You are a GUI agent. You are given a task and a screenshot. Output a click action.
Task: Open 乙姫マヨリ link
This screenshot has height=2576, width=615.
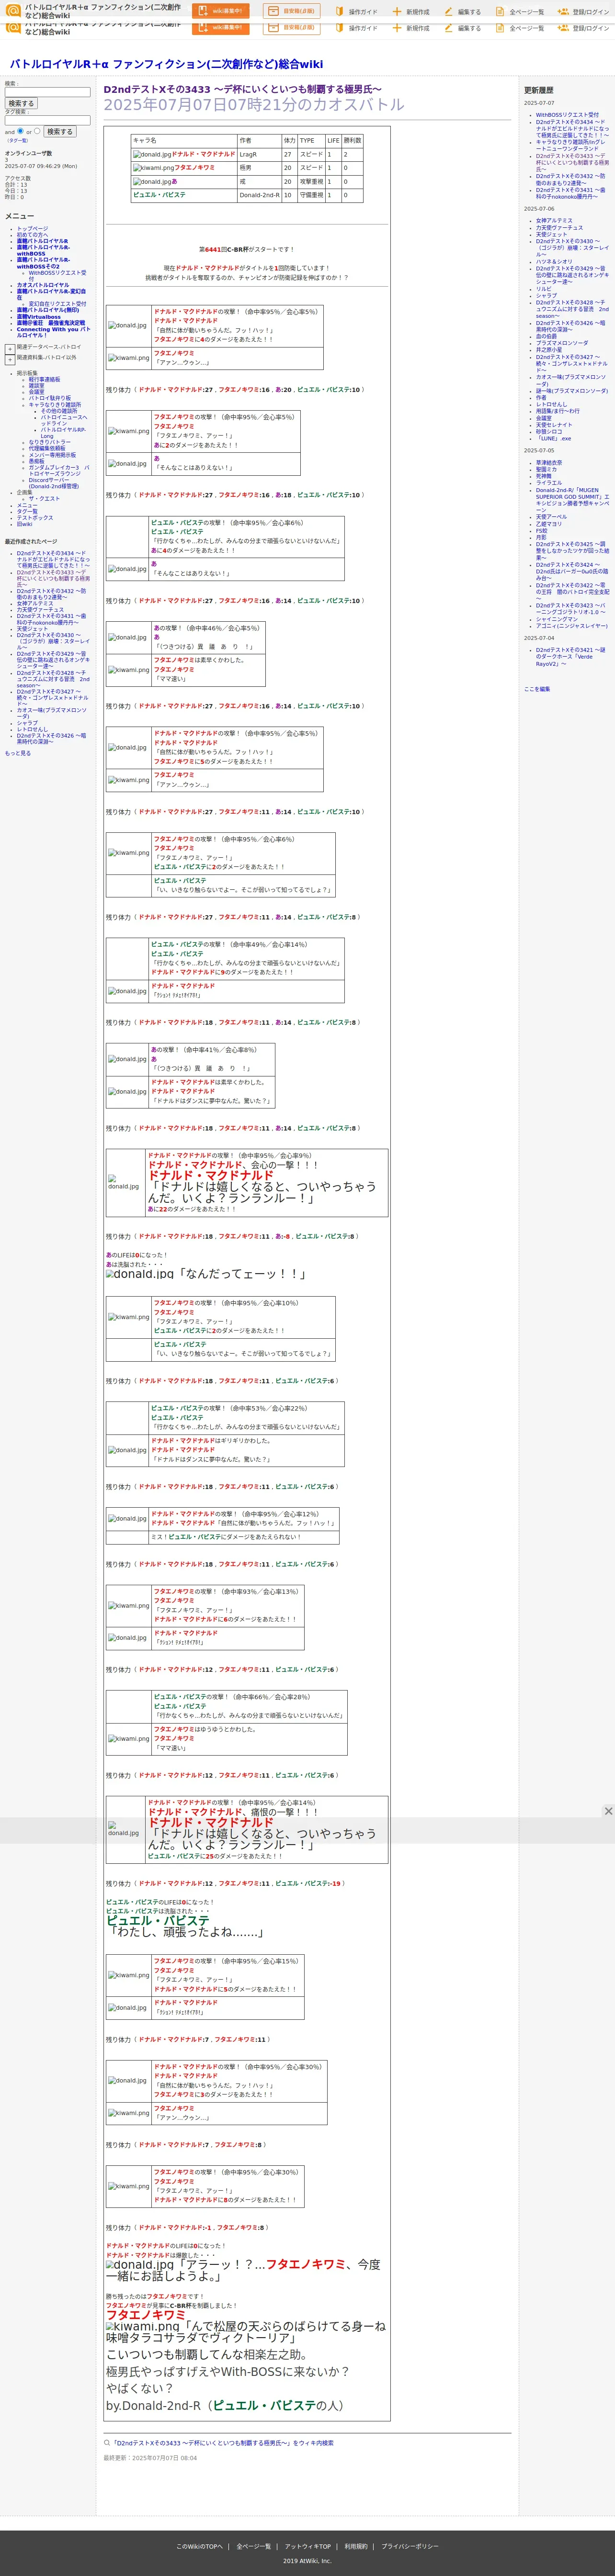click(x=549, y=524)
